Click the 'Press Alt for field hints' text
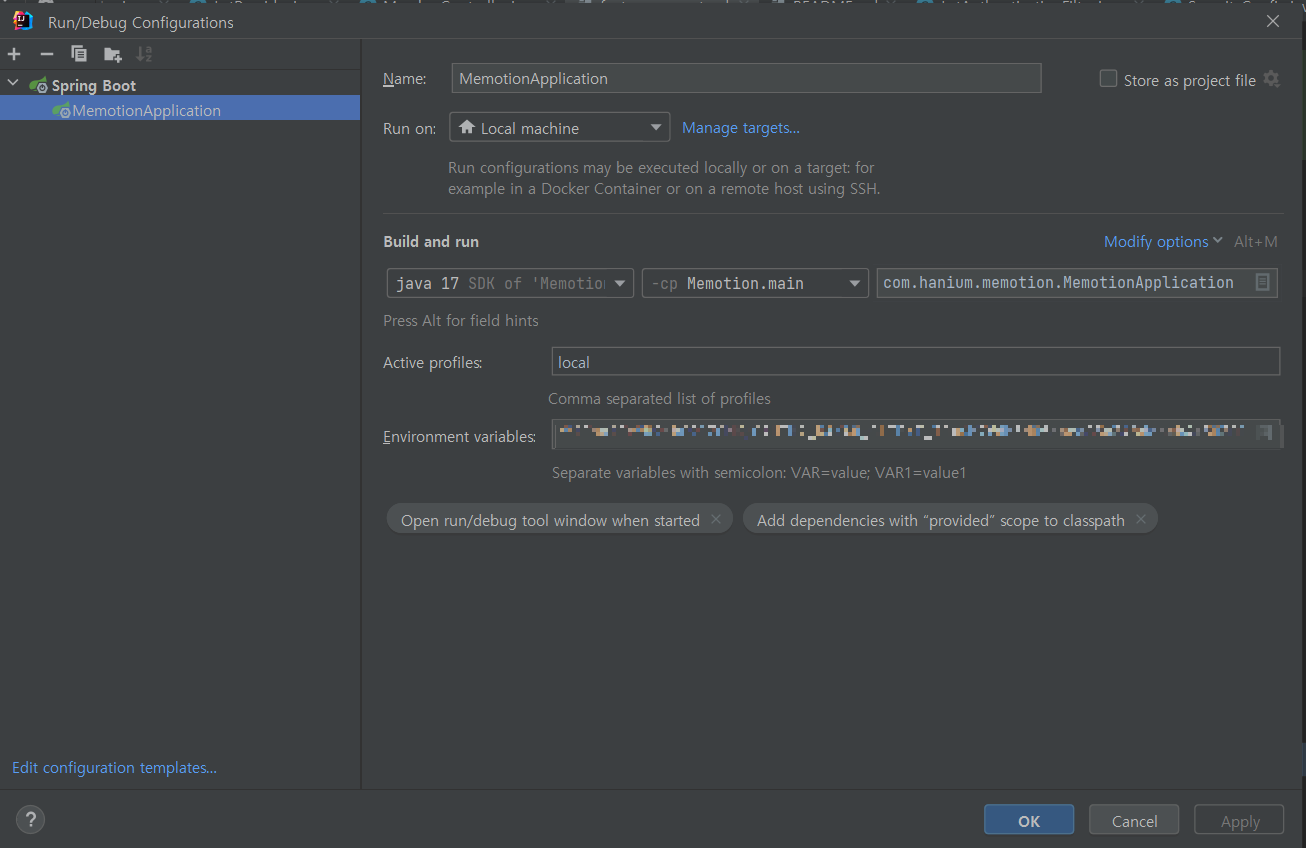The image size is (1306, 848). coord(461,320)
